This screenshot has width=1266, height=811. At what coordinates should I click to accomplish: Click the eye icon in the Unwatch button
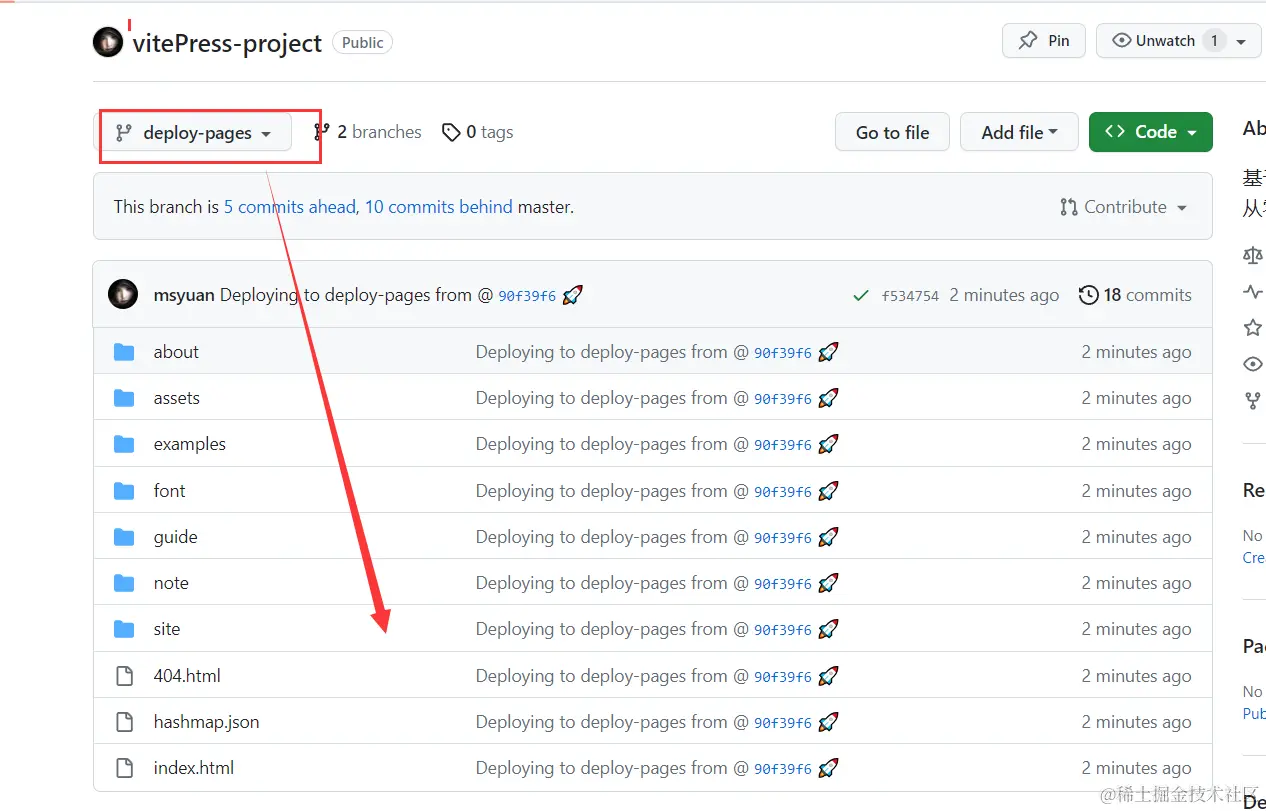click(x=1121, y=41)
